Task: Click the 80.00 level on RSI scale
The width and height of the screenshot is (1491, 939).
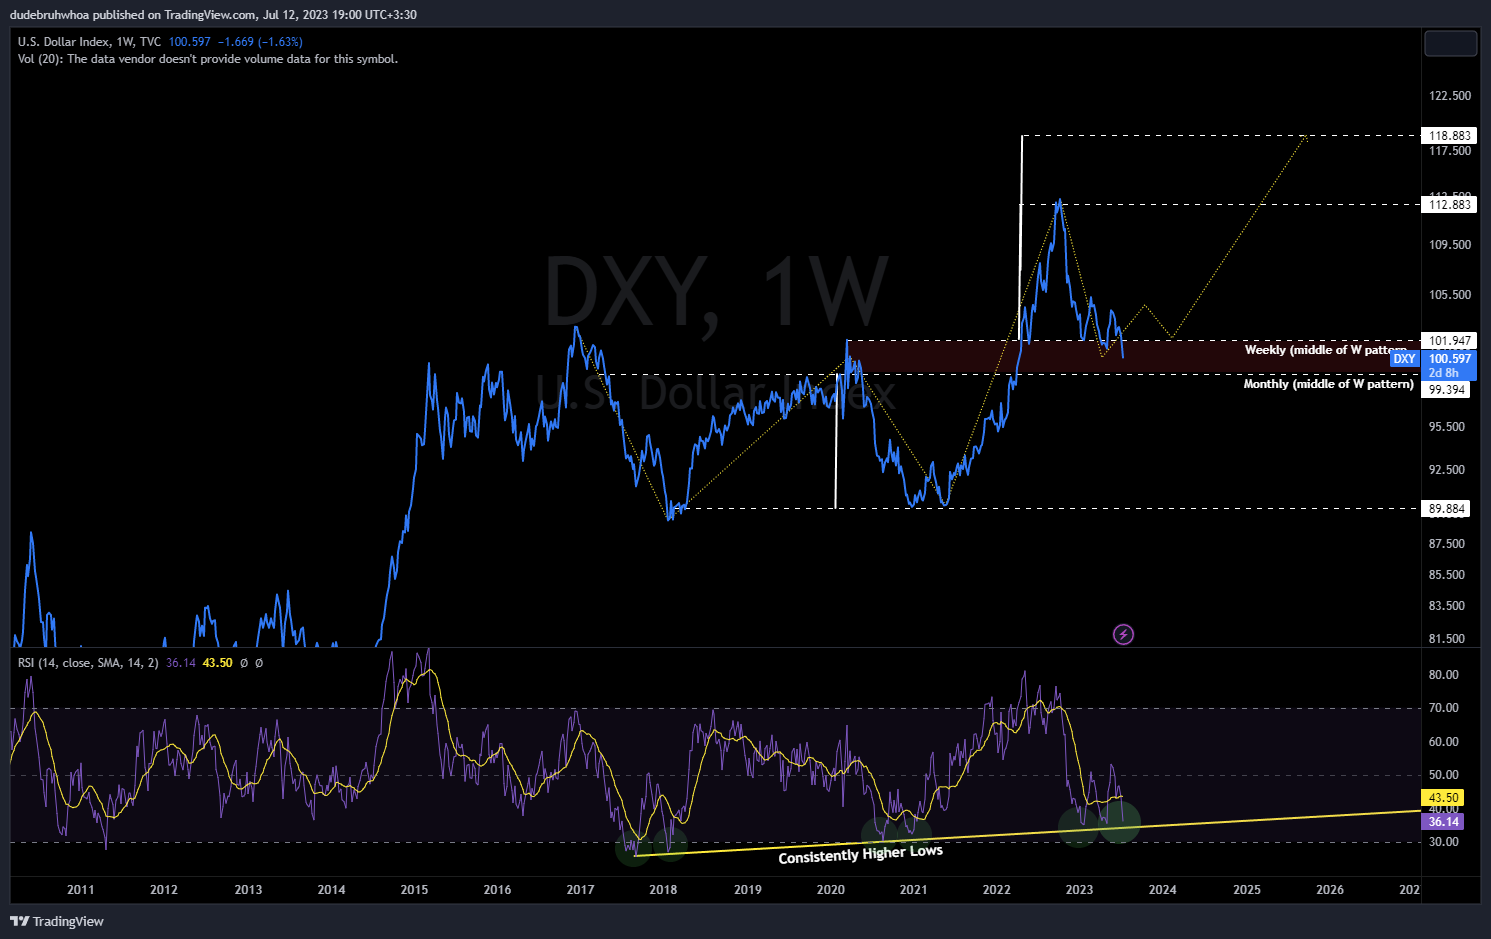Action: (x=1444, y=675)
